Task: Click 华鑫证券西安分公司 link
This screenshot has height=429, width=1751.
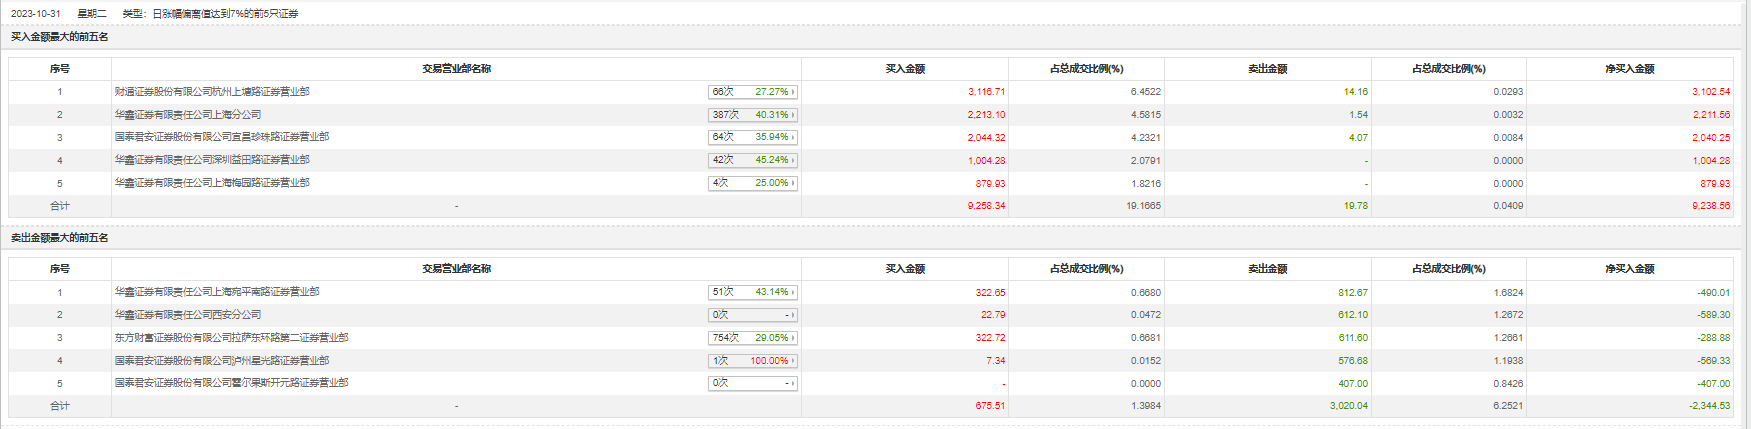Action: 188,315
